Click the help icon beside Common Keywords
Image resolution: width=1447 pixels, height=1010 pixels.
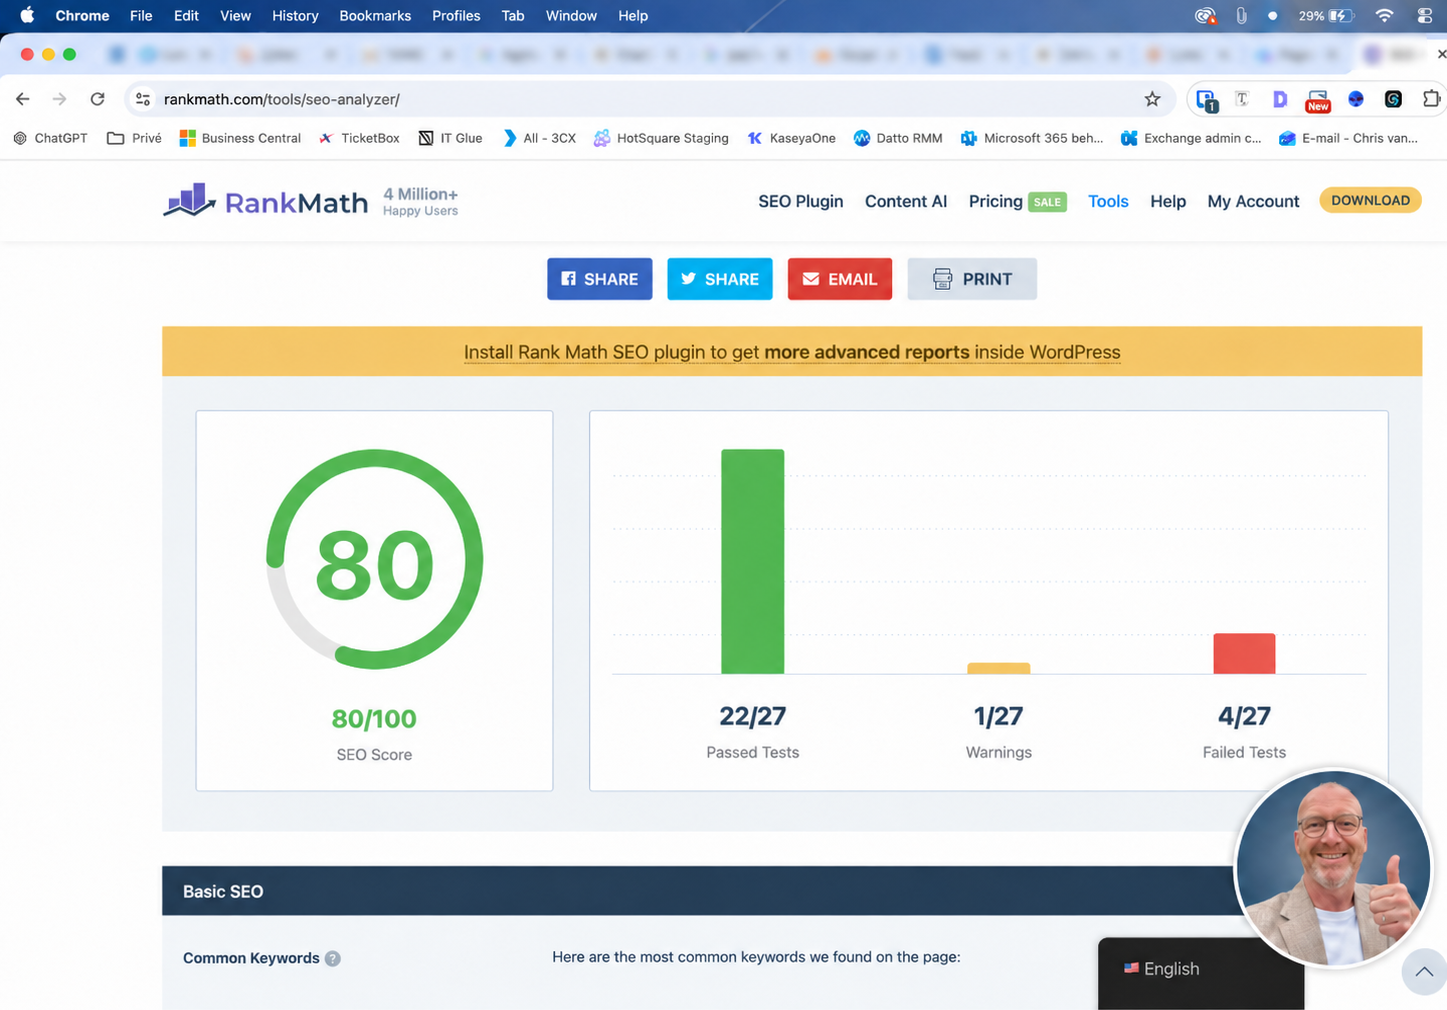pos(333,958)
